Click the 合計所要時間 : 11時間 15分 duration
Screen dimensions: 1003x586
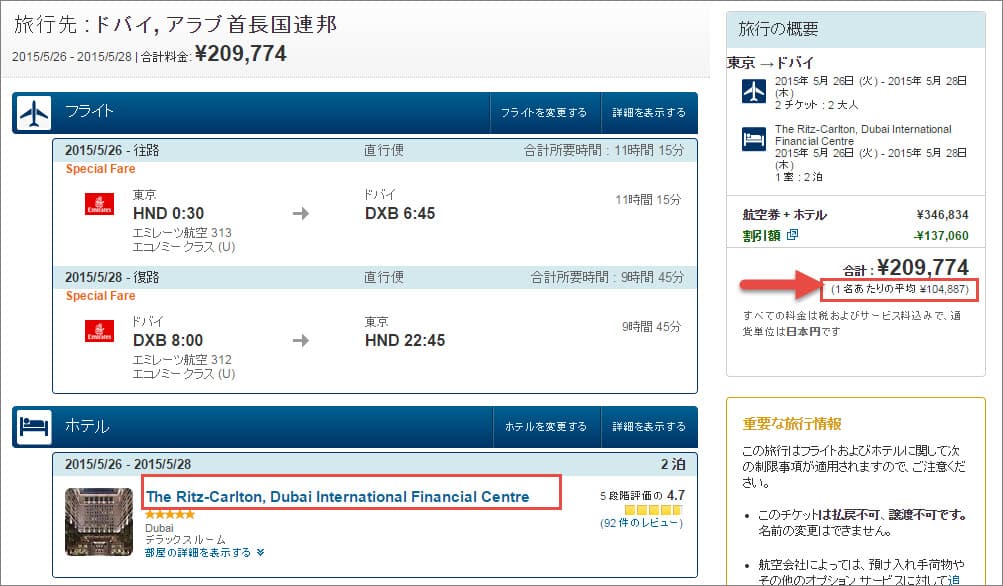[x=604, y=150]
